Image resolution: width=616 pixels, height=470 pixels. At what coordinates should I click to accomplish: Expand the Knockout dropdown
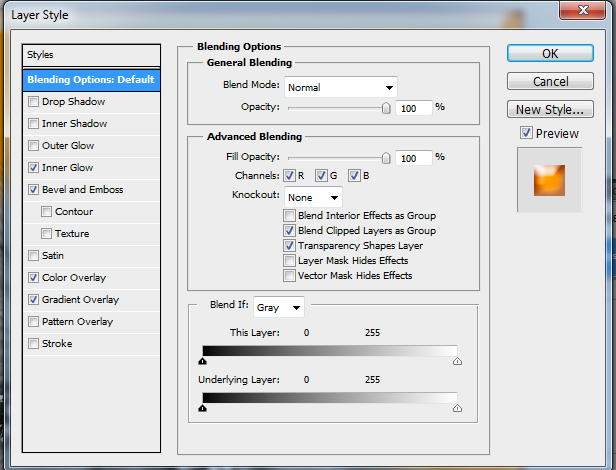[x=313, y=197]
